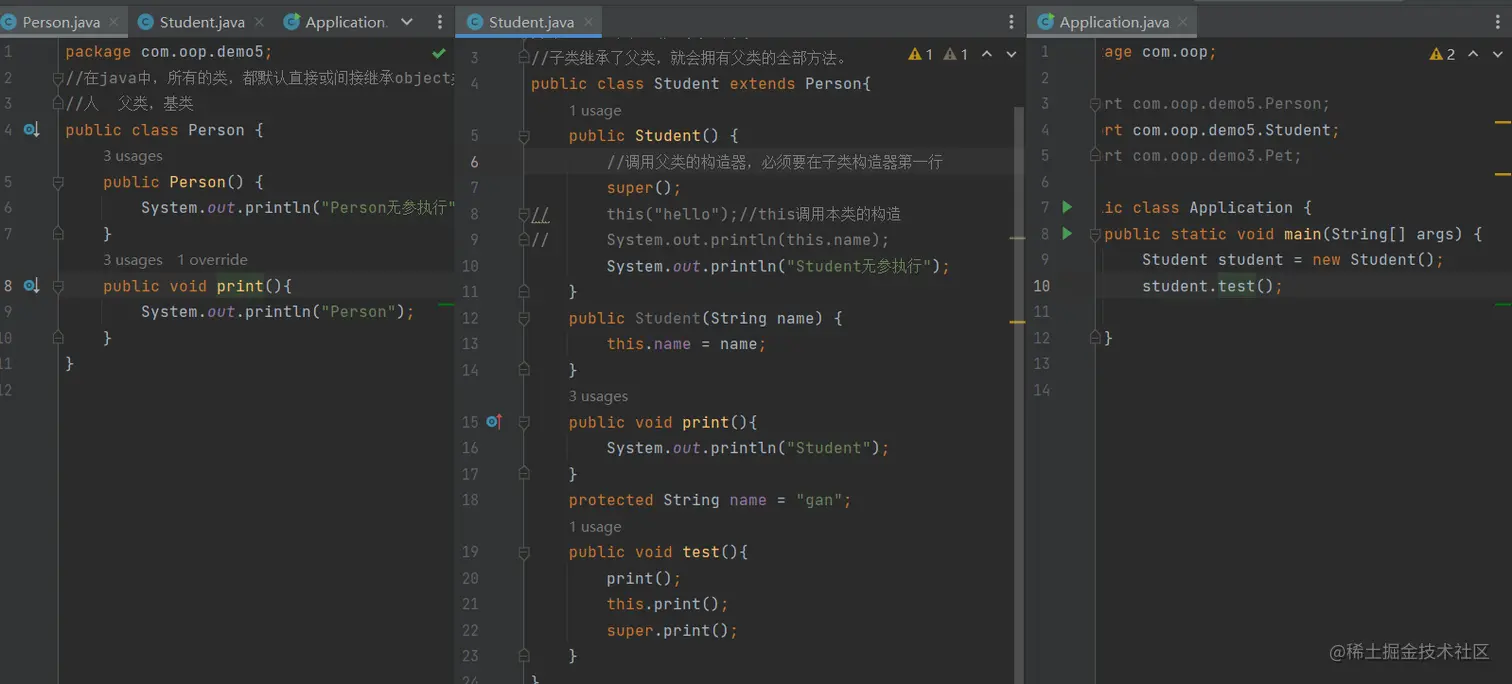
Task: Click 'this.print();' line in Student.java
Action: pyautogui.click(x=667, y=604)
